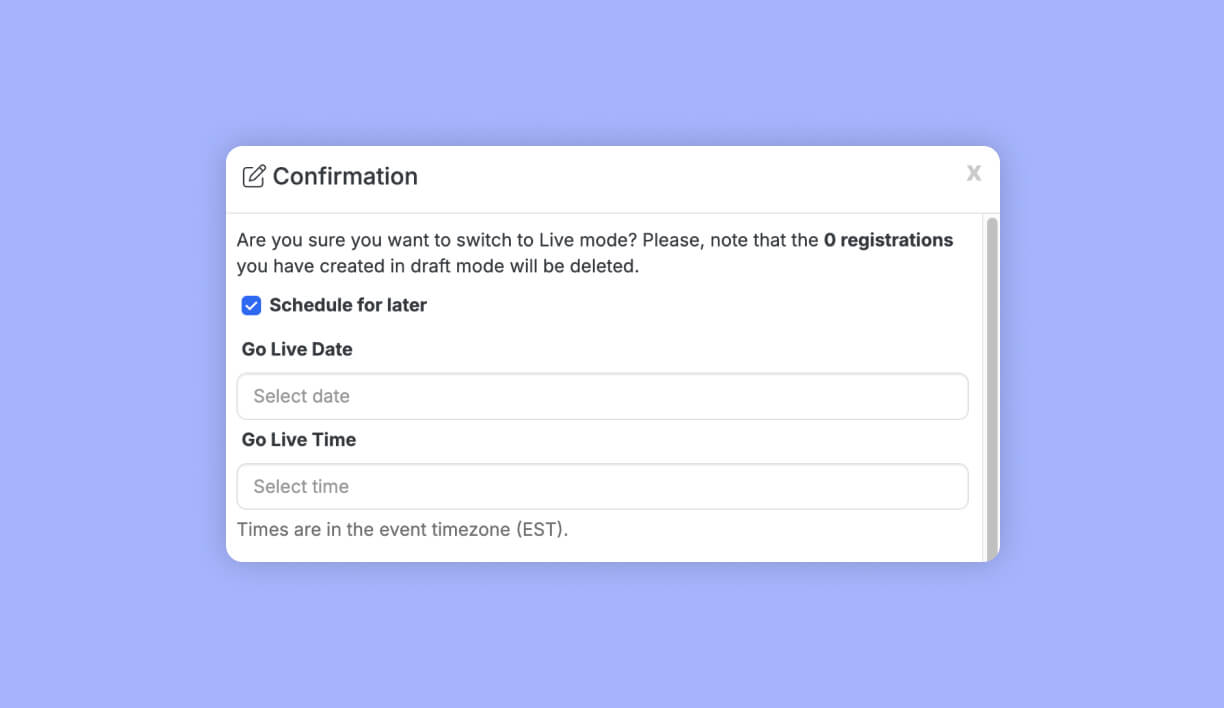
Task: Click inside the Select date input field
Action: tap(602, 396)
